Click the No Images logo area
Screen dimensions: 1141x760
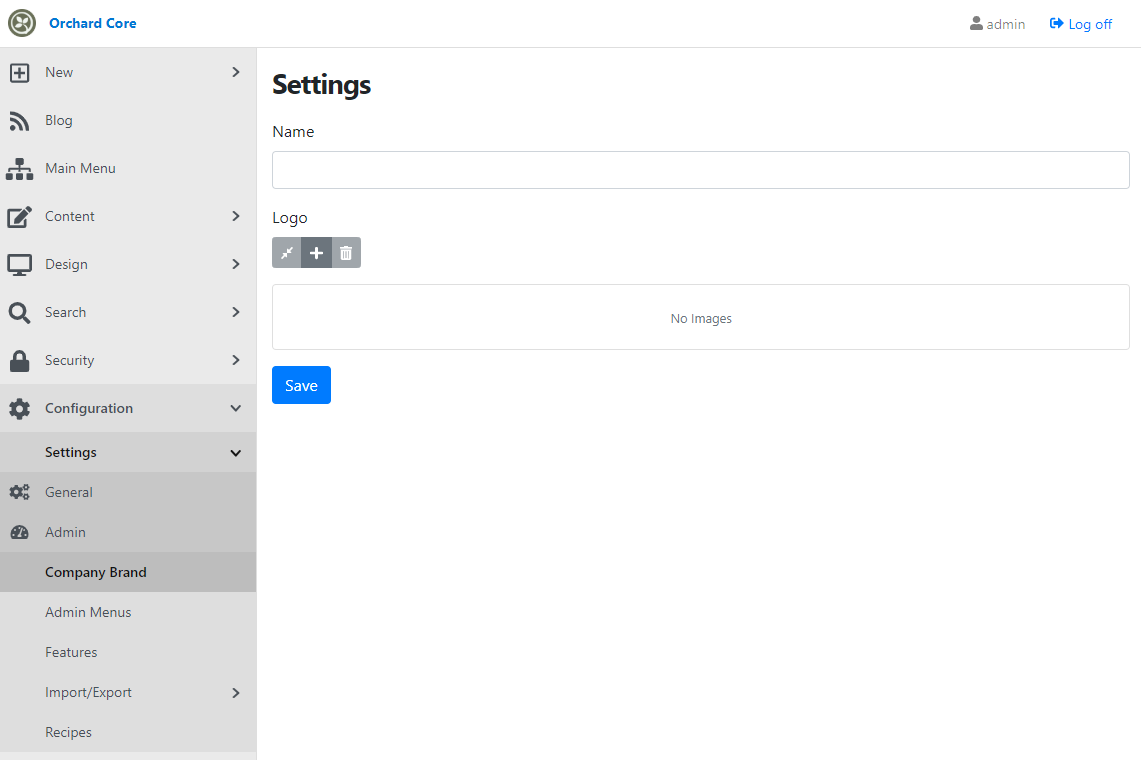701,317
